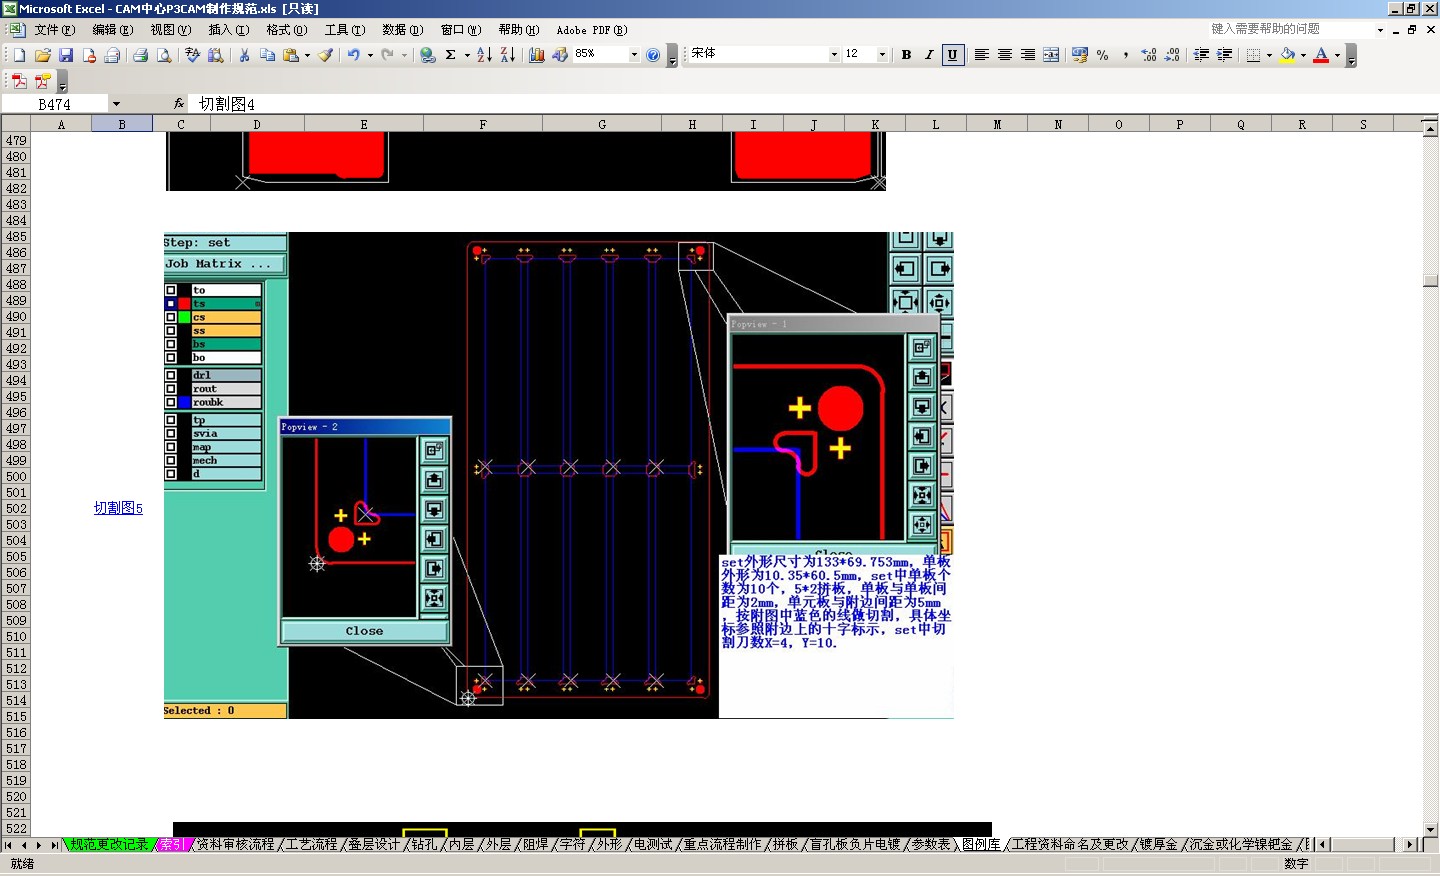
Task: Click the Paste clipboard icon
Action: (x=291, y=55)
